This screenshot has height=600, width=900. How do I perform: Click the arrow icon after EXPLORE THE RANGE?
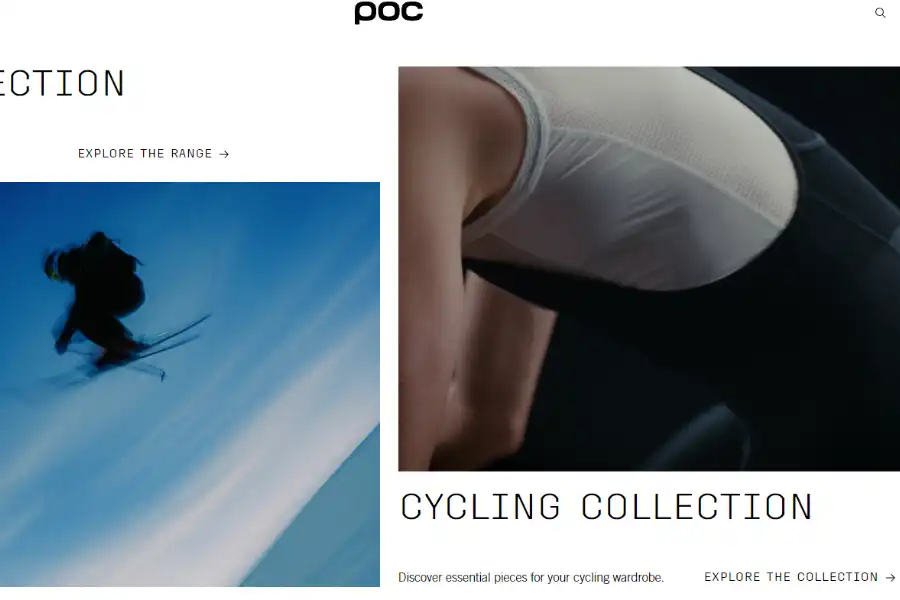(224, 154)
